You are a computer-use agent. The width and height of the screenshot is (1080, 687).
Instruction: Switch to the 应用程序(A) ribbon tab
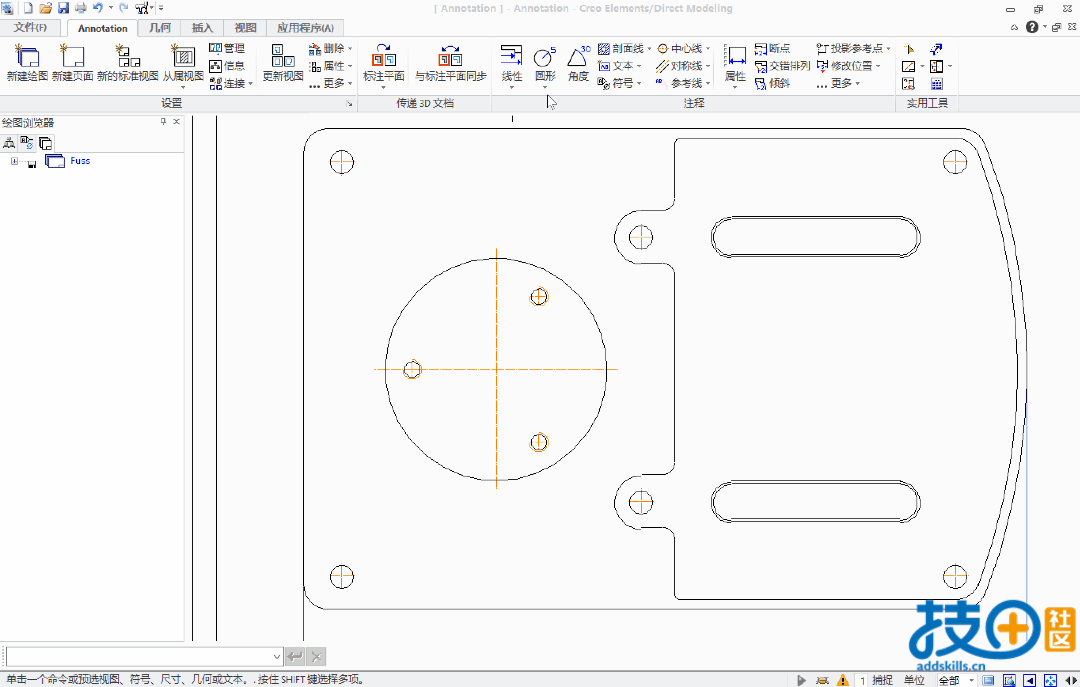(305, 28)
